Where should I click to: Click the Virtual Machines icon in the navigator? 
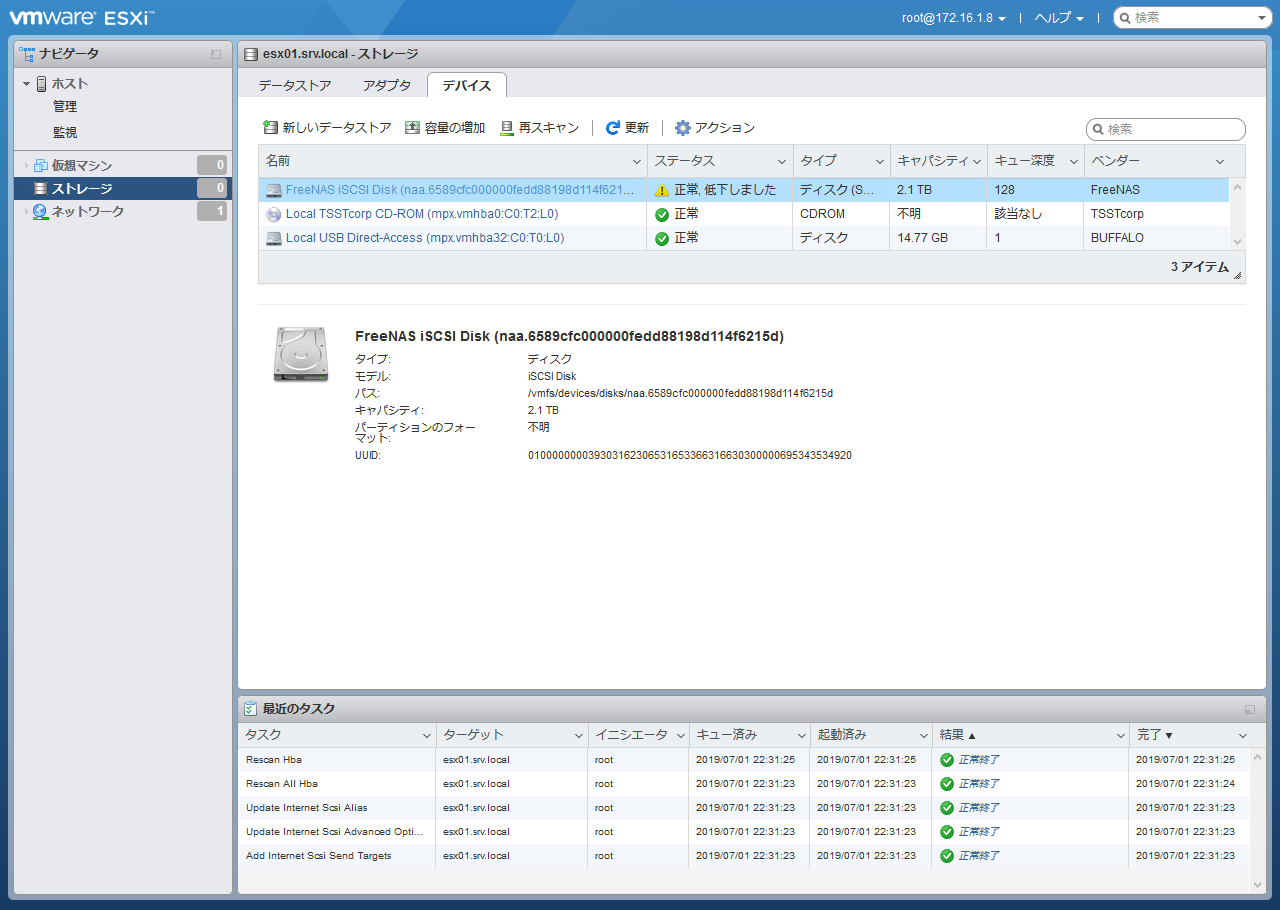[x=41, y=166]
